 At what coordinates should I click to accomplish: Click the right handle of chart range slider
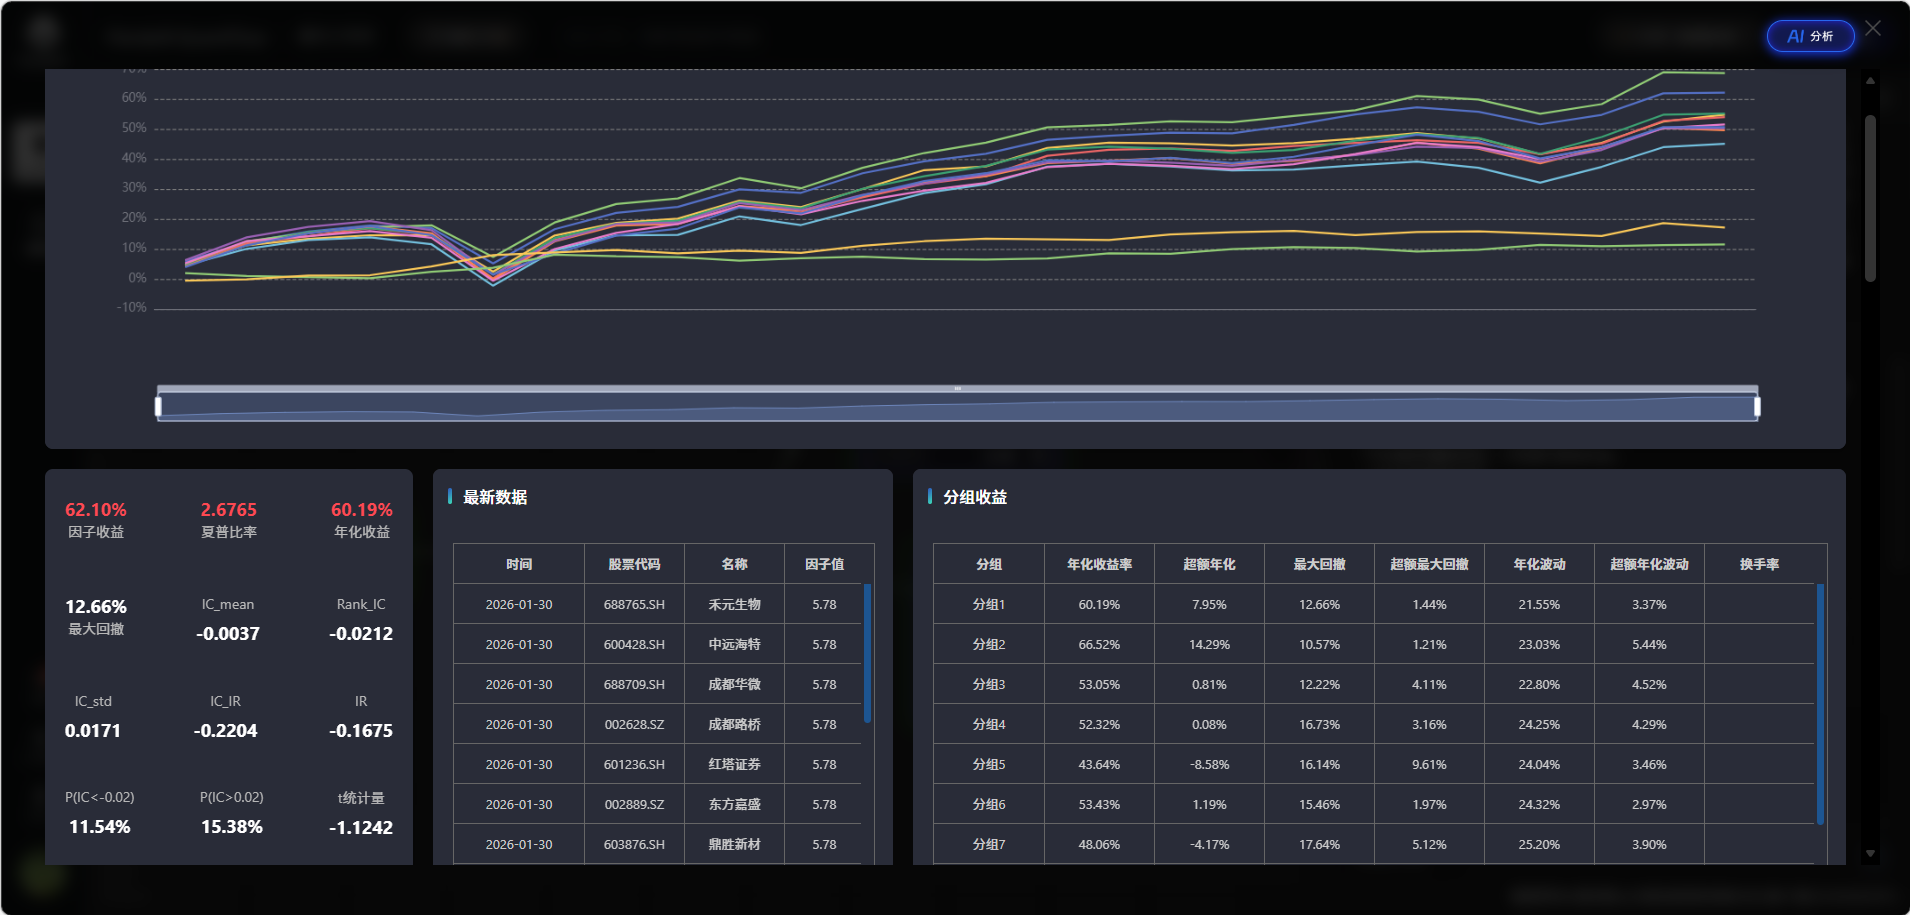pos(1757,406)
